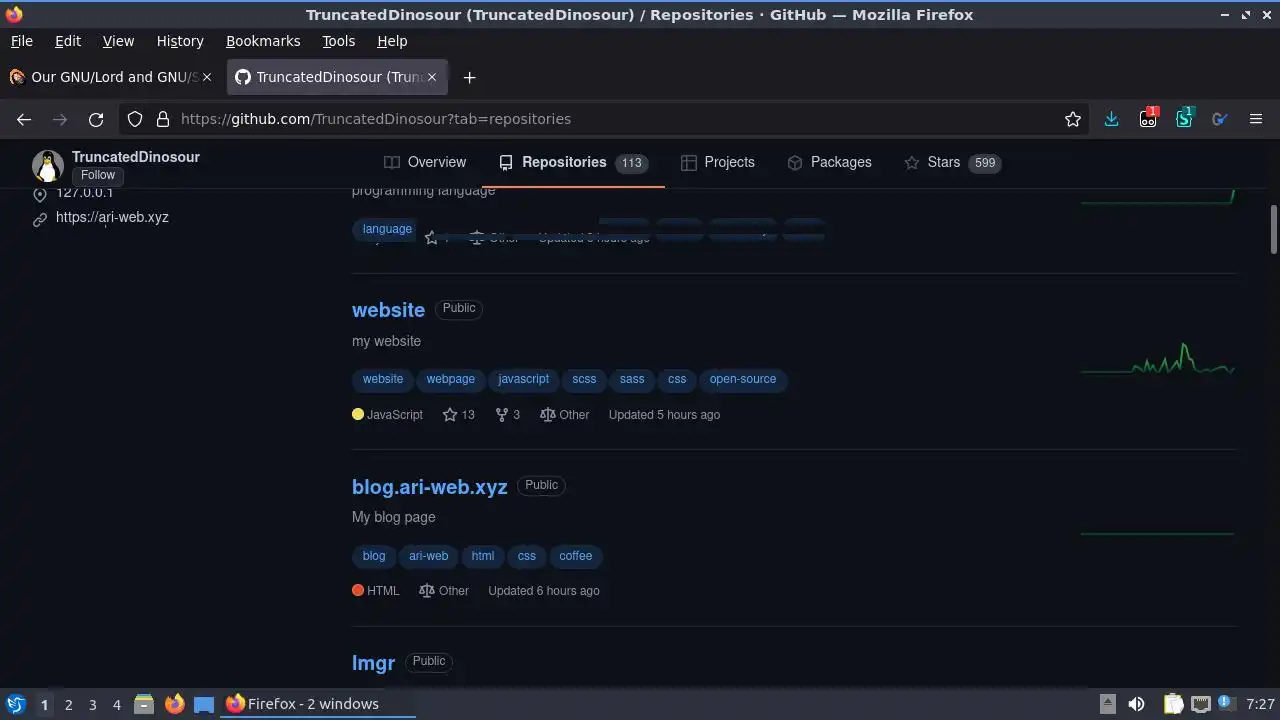Open the website repository link

(388, 310)
